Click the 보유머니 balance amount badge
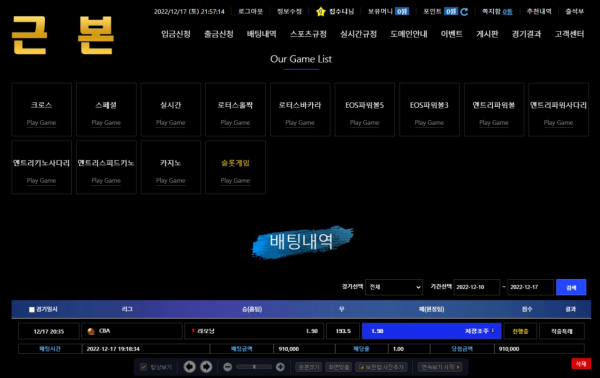Screen dimensions: 600x378 click(402, 11)
